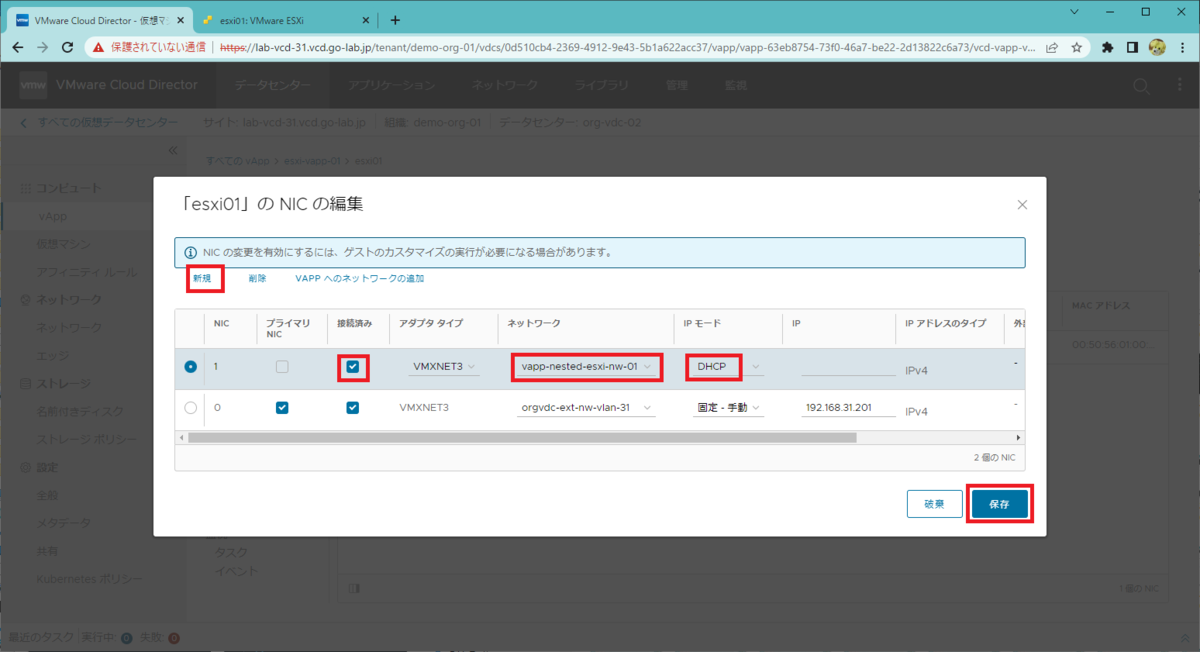Image resolution: width=1200 pixels, height=652 pixels.
Task: Open the vapp-nested-esxi-nw-01 network dropdown
Action: tap(586, 367)
